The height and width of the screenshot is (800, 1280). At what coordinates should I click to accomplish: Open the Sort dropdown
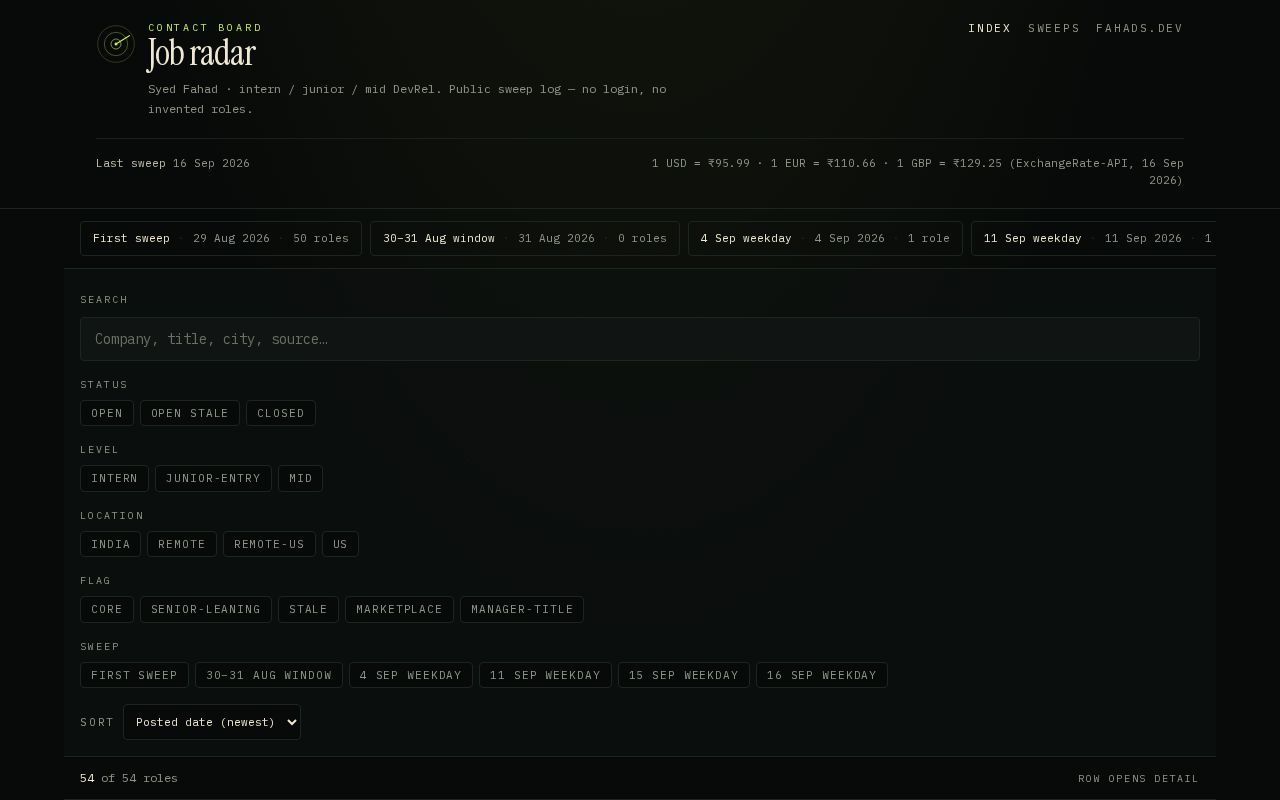coord(212,722)
